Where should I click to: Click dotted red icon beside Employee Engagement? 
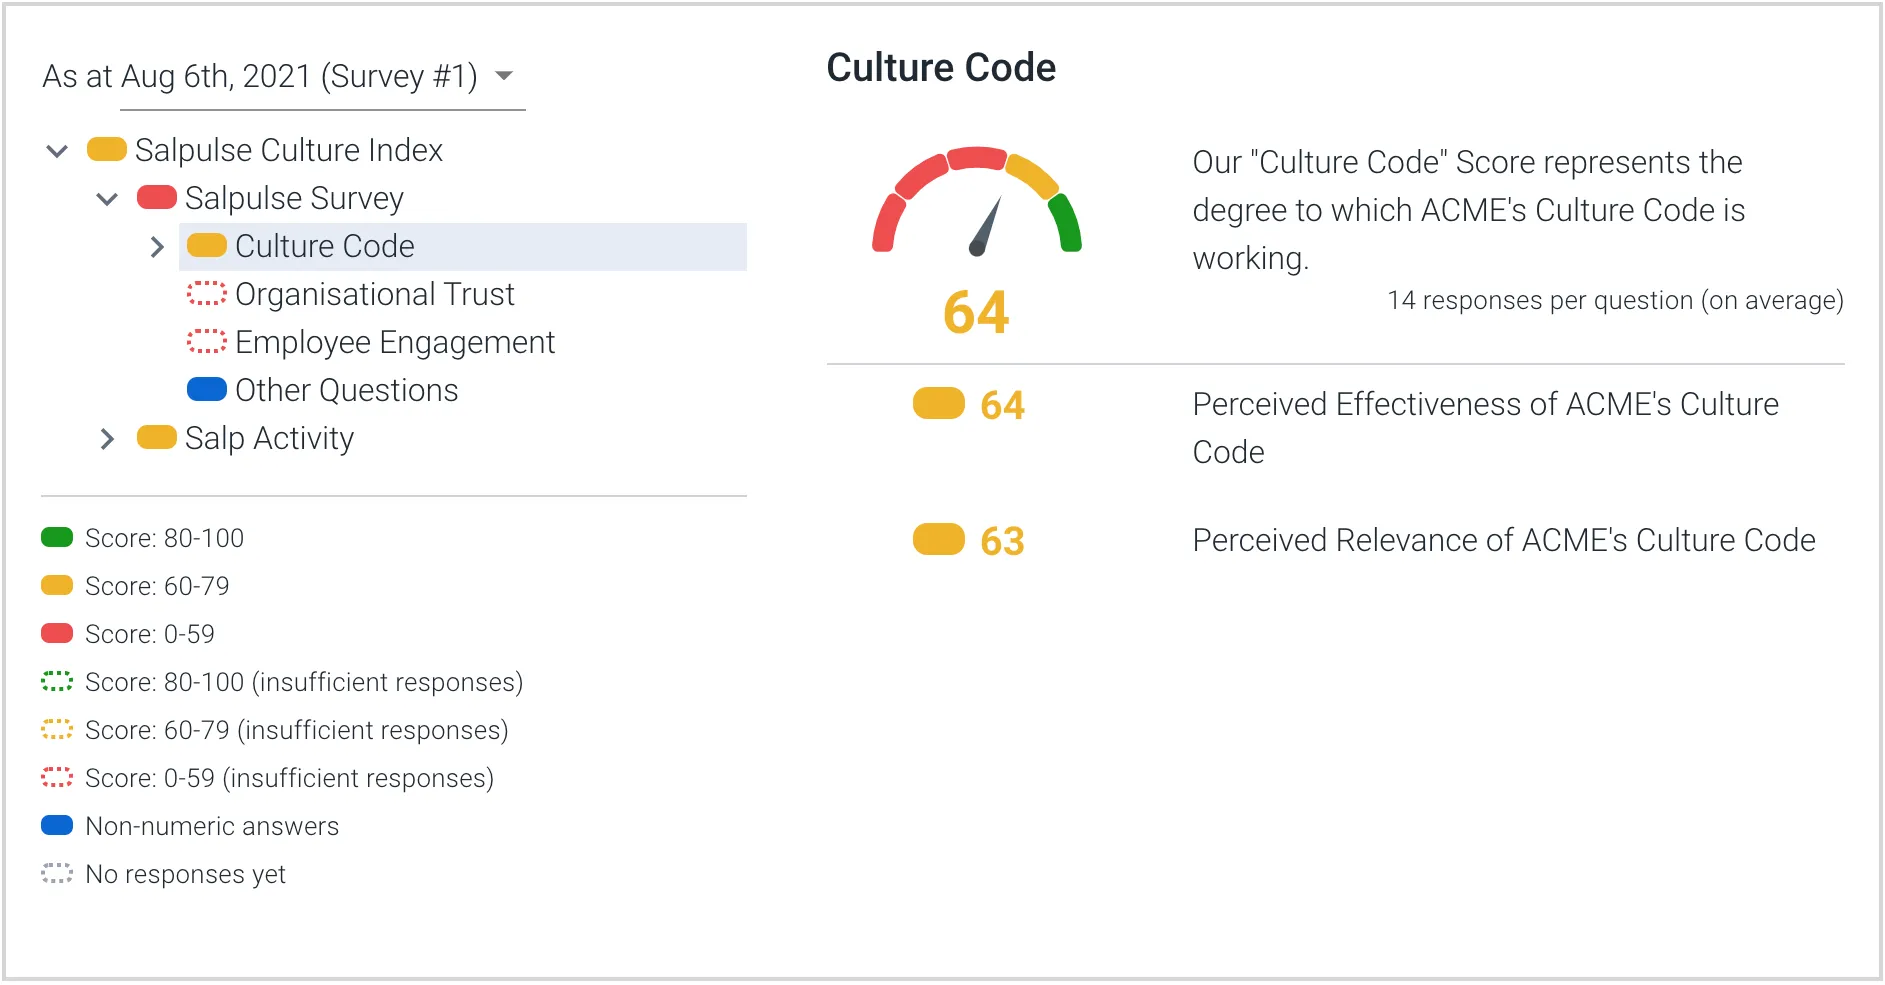(207, 342)
